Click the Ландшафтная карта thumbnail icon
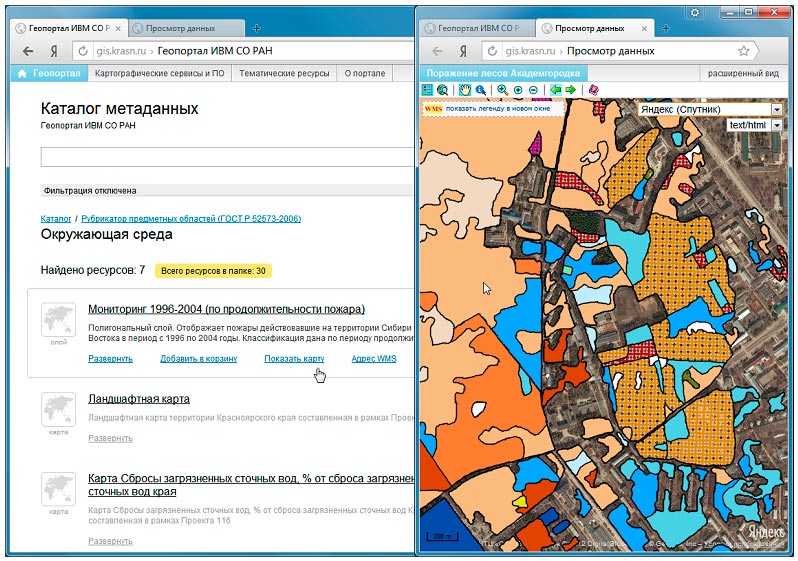 pos(59,410)
